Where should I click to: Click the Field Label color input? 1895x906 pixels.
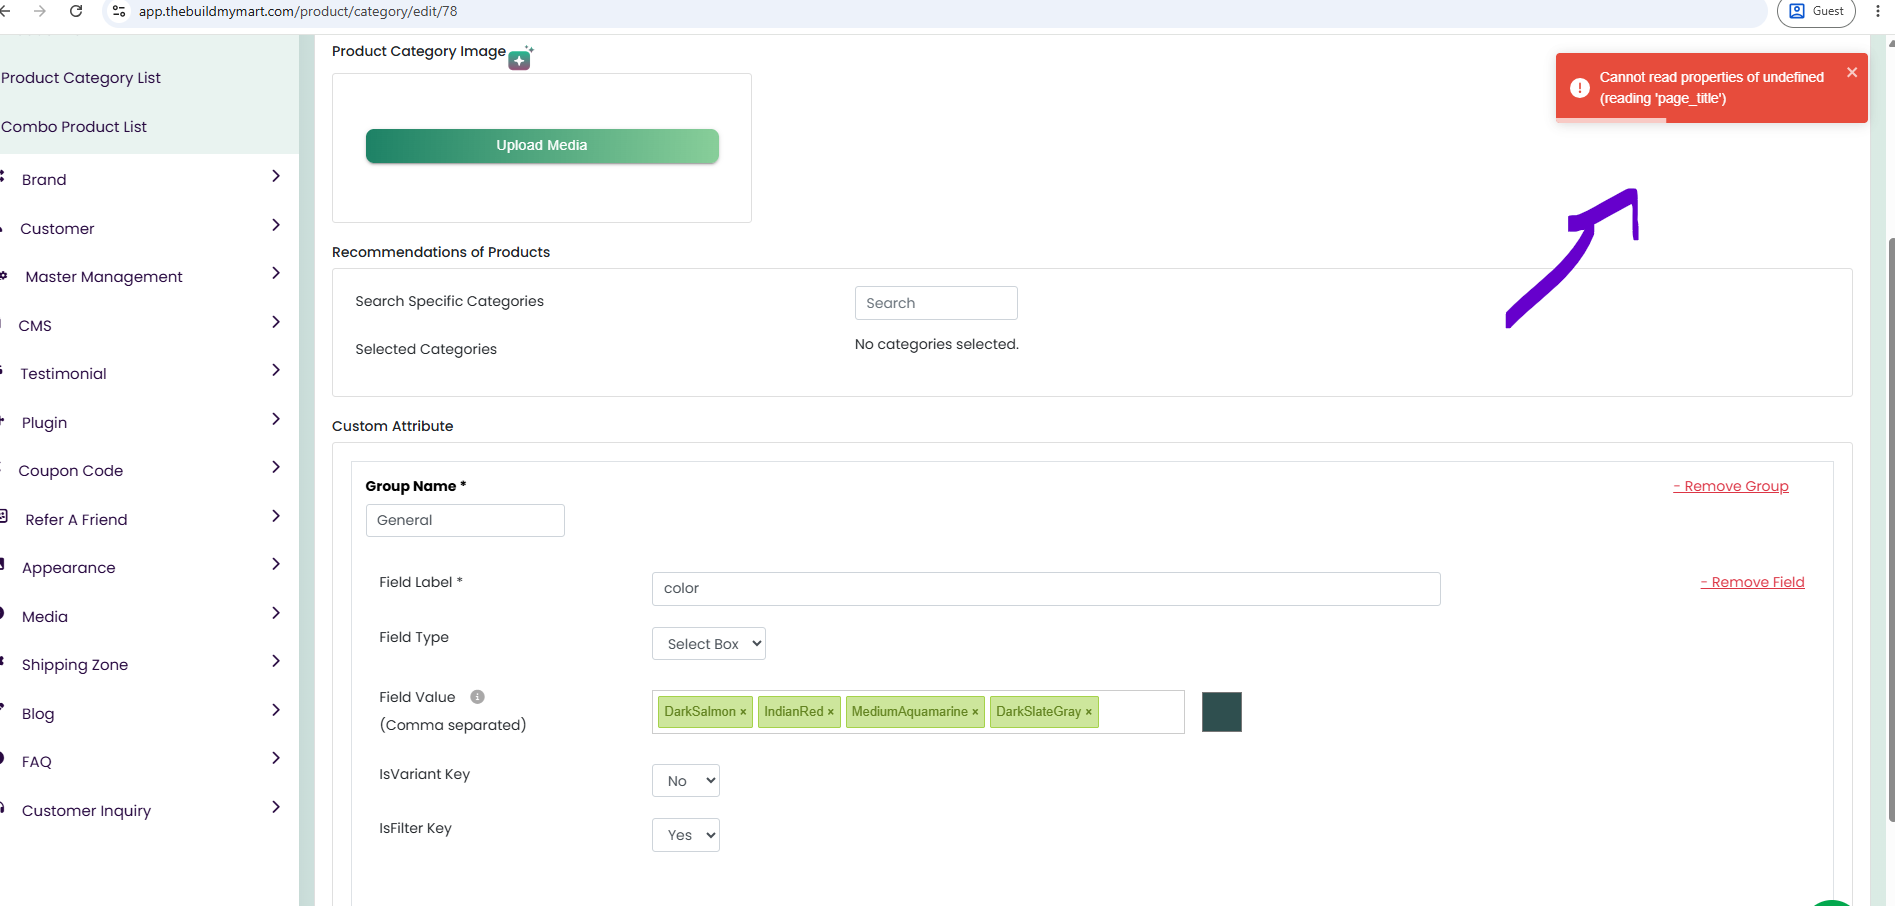pyautogui.click(x=1046, y=589)
